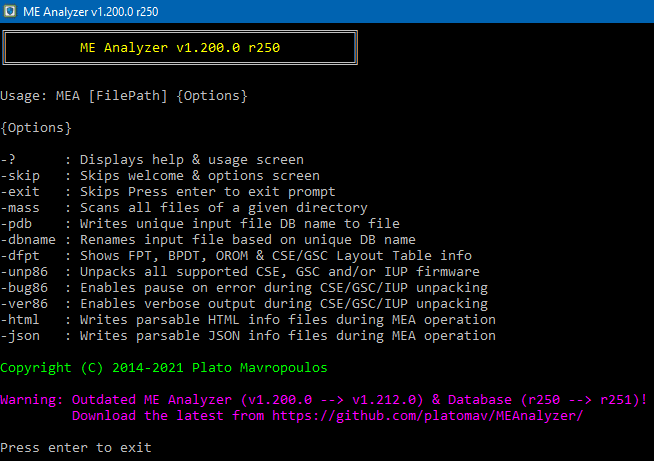Click the -dbname rename option line
Screen dimensions: 654x461
tap(208, 240)
